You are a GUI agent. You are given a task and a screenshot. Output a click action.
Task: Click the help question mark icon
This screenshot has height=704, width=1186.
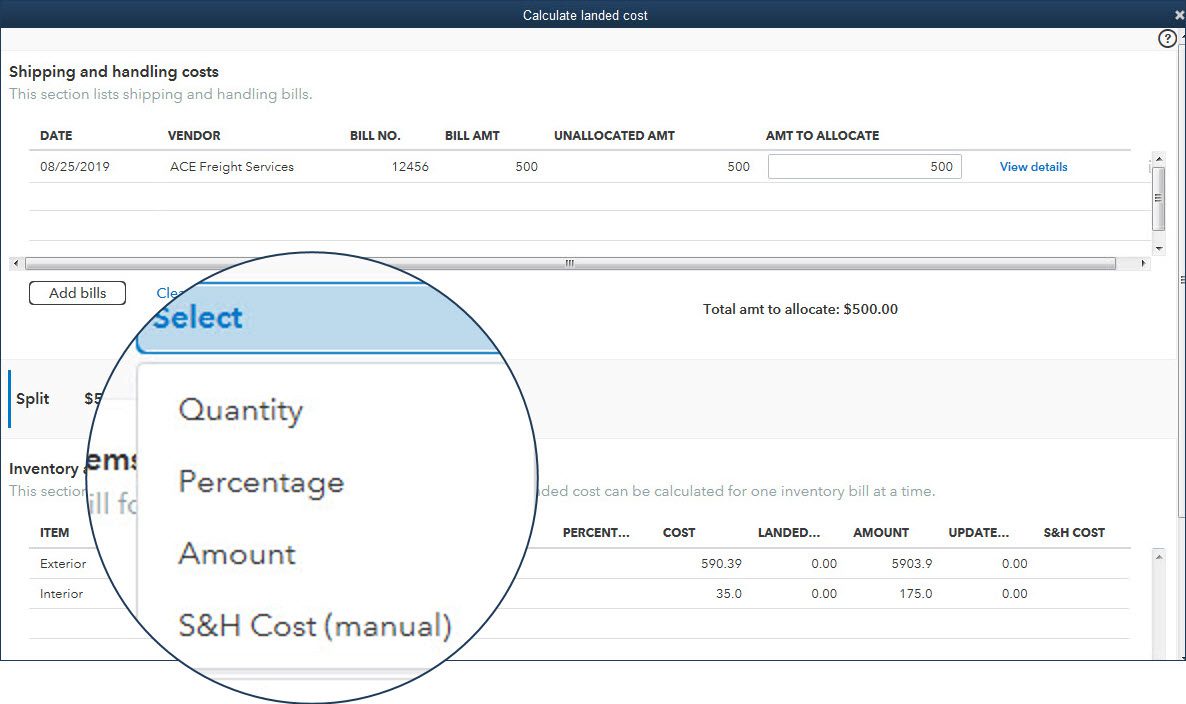pyautogui.click(x=1167, y=39)
